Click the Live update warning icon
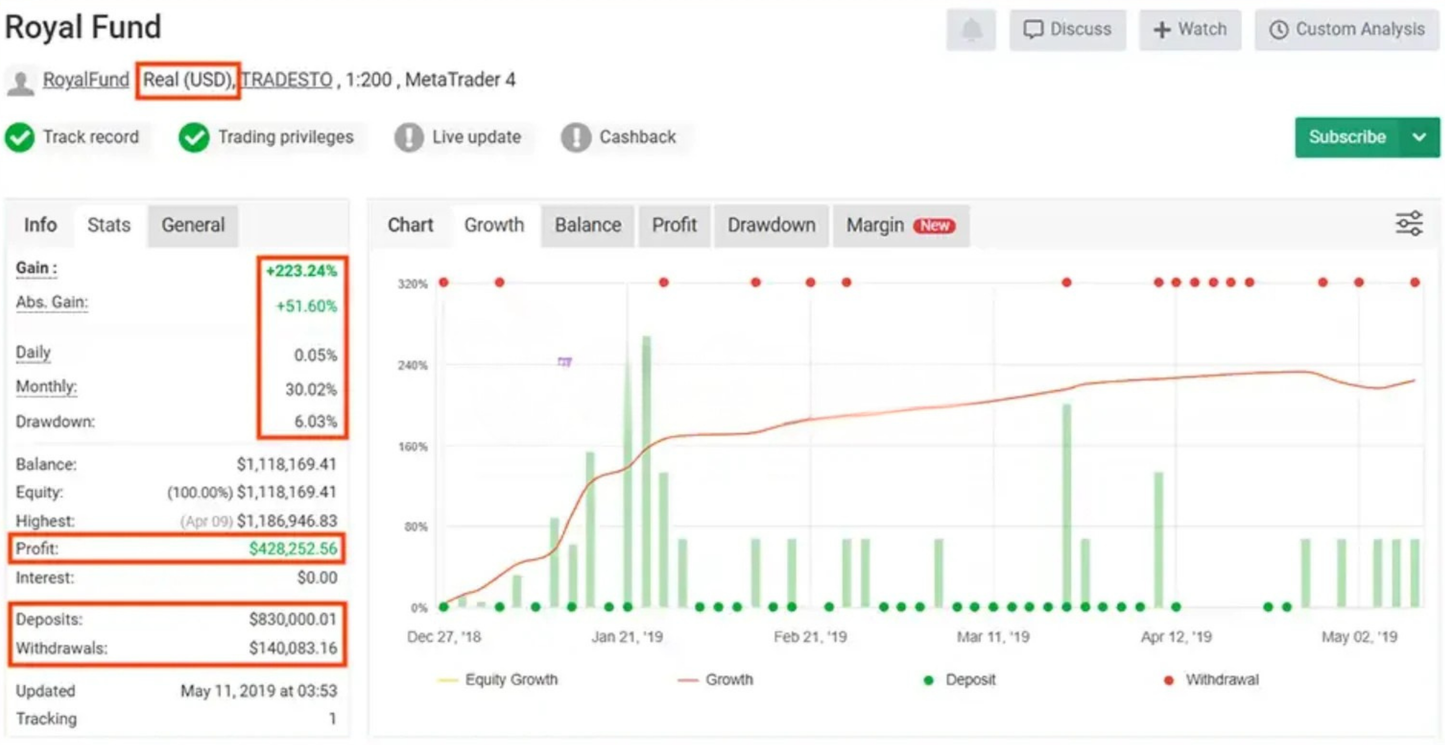 click(x=409, y=137)
